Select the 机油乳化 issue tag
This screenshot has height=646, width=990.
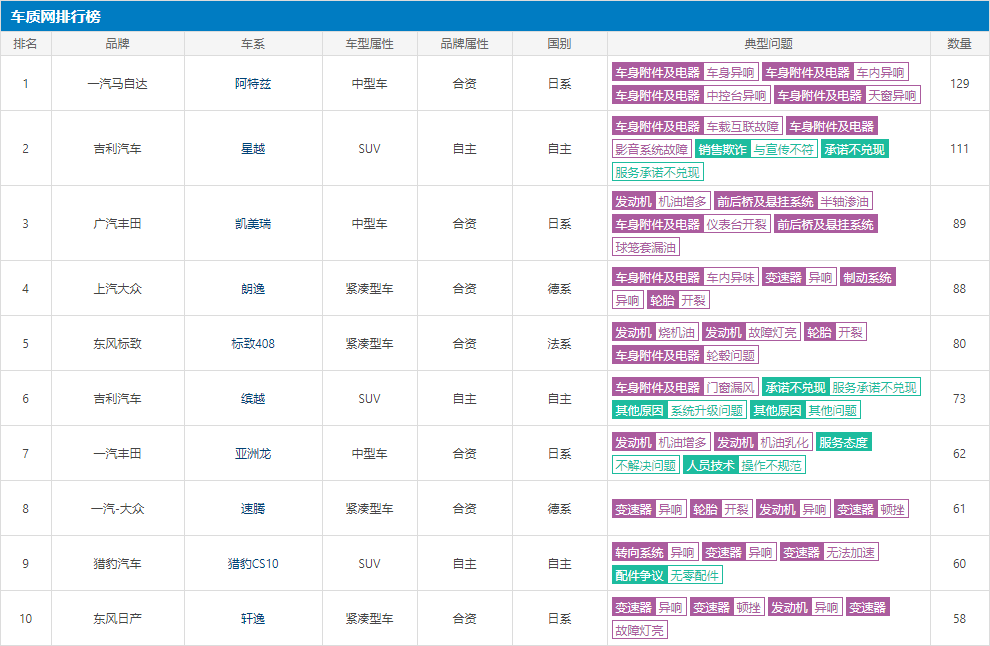pos(784,443)
